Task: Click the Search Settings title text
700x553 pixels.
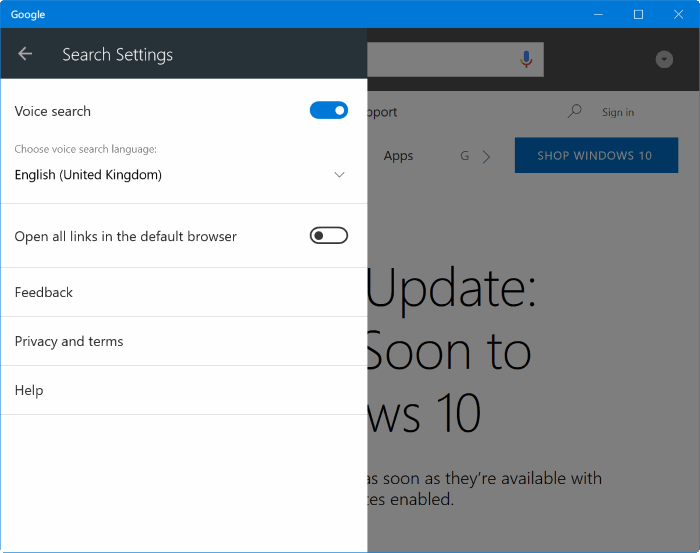Action: point(117,54)
